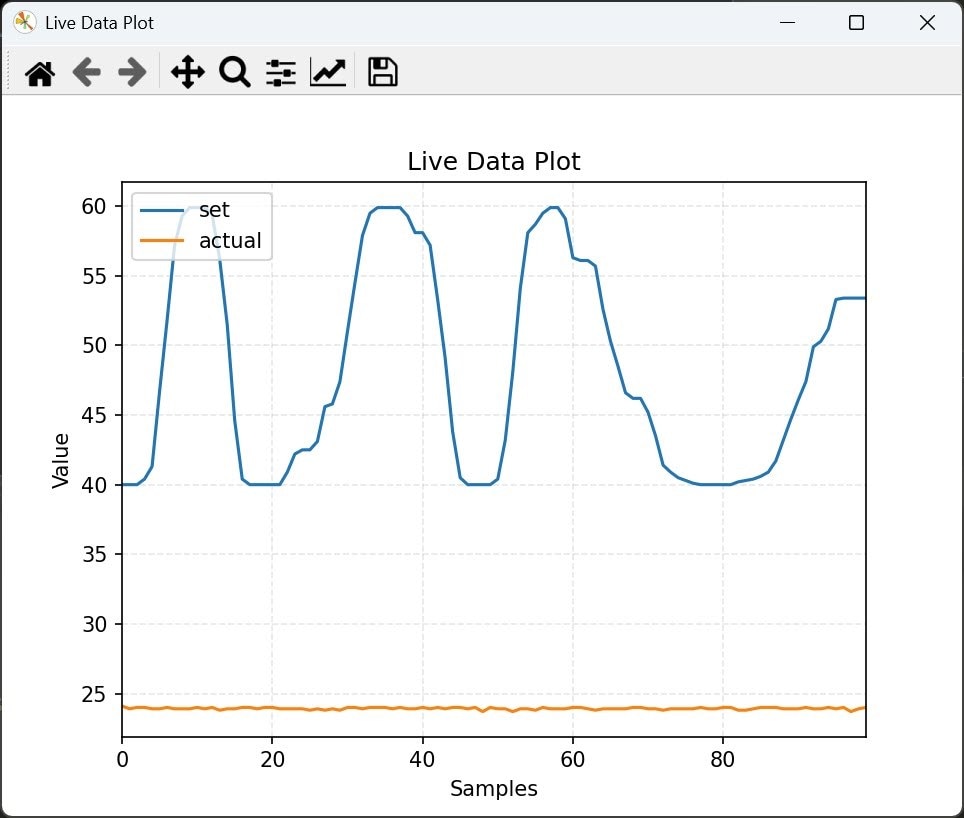Maximize the Live Data Plot window
This screenshot has height=818, width=964.
(856, 22)
